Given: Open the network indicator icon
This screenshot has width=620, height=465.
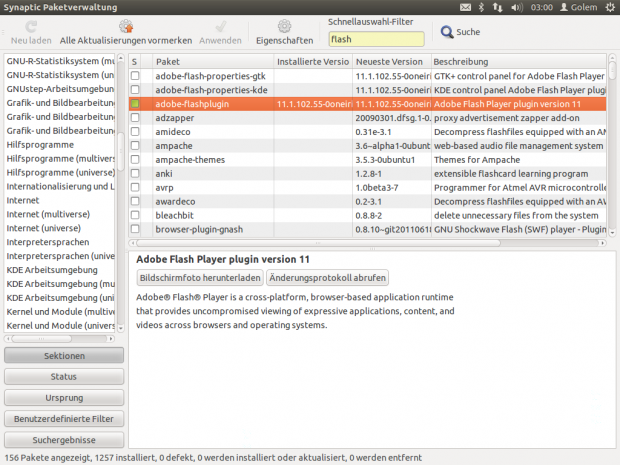Looking at the screenshot, I should [x=497, y=7].
